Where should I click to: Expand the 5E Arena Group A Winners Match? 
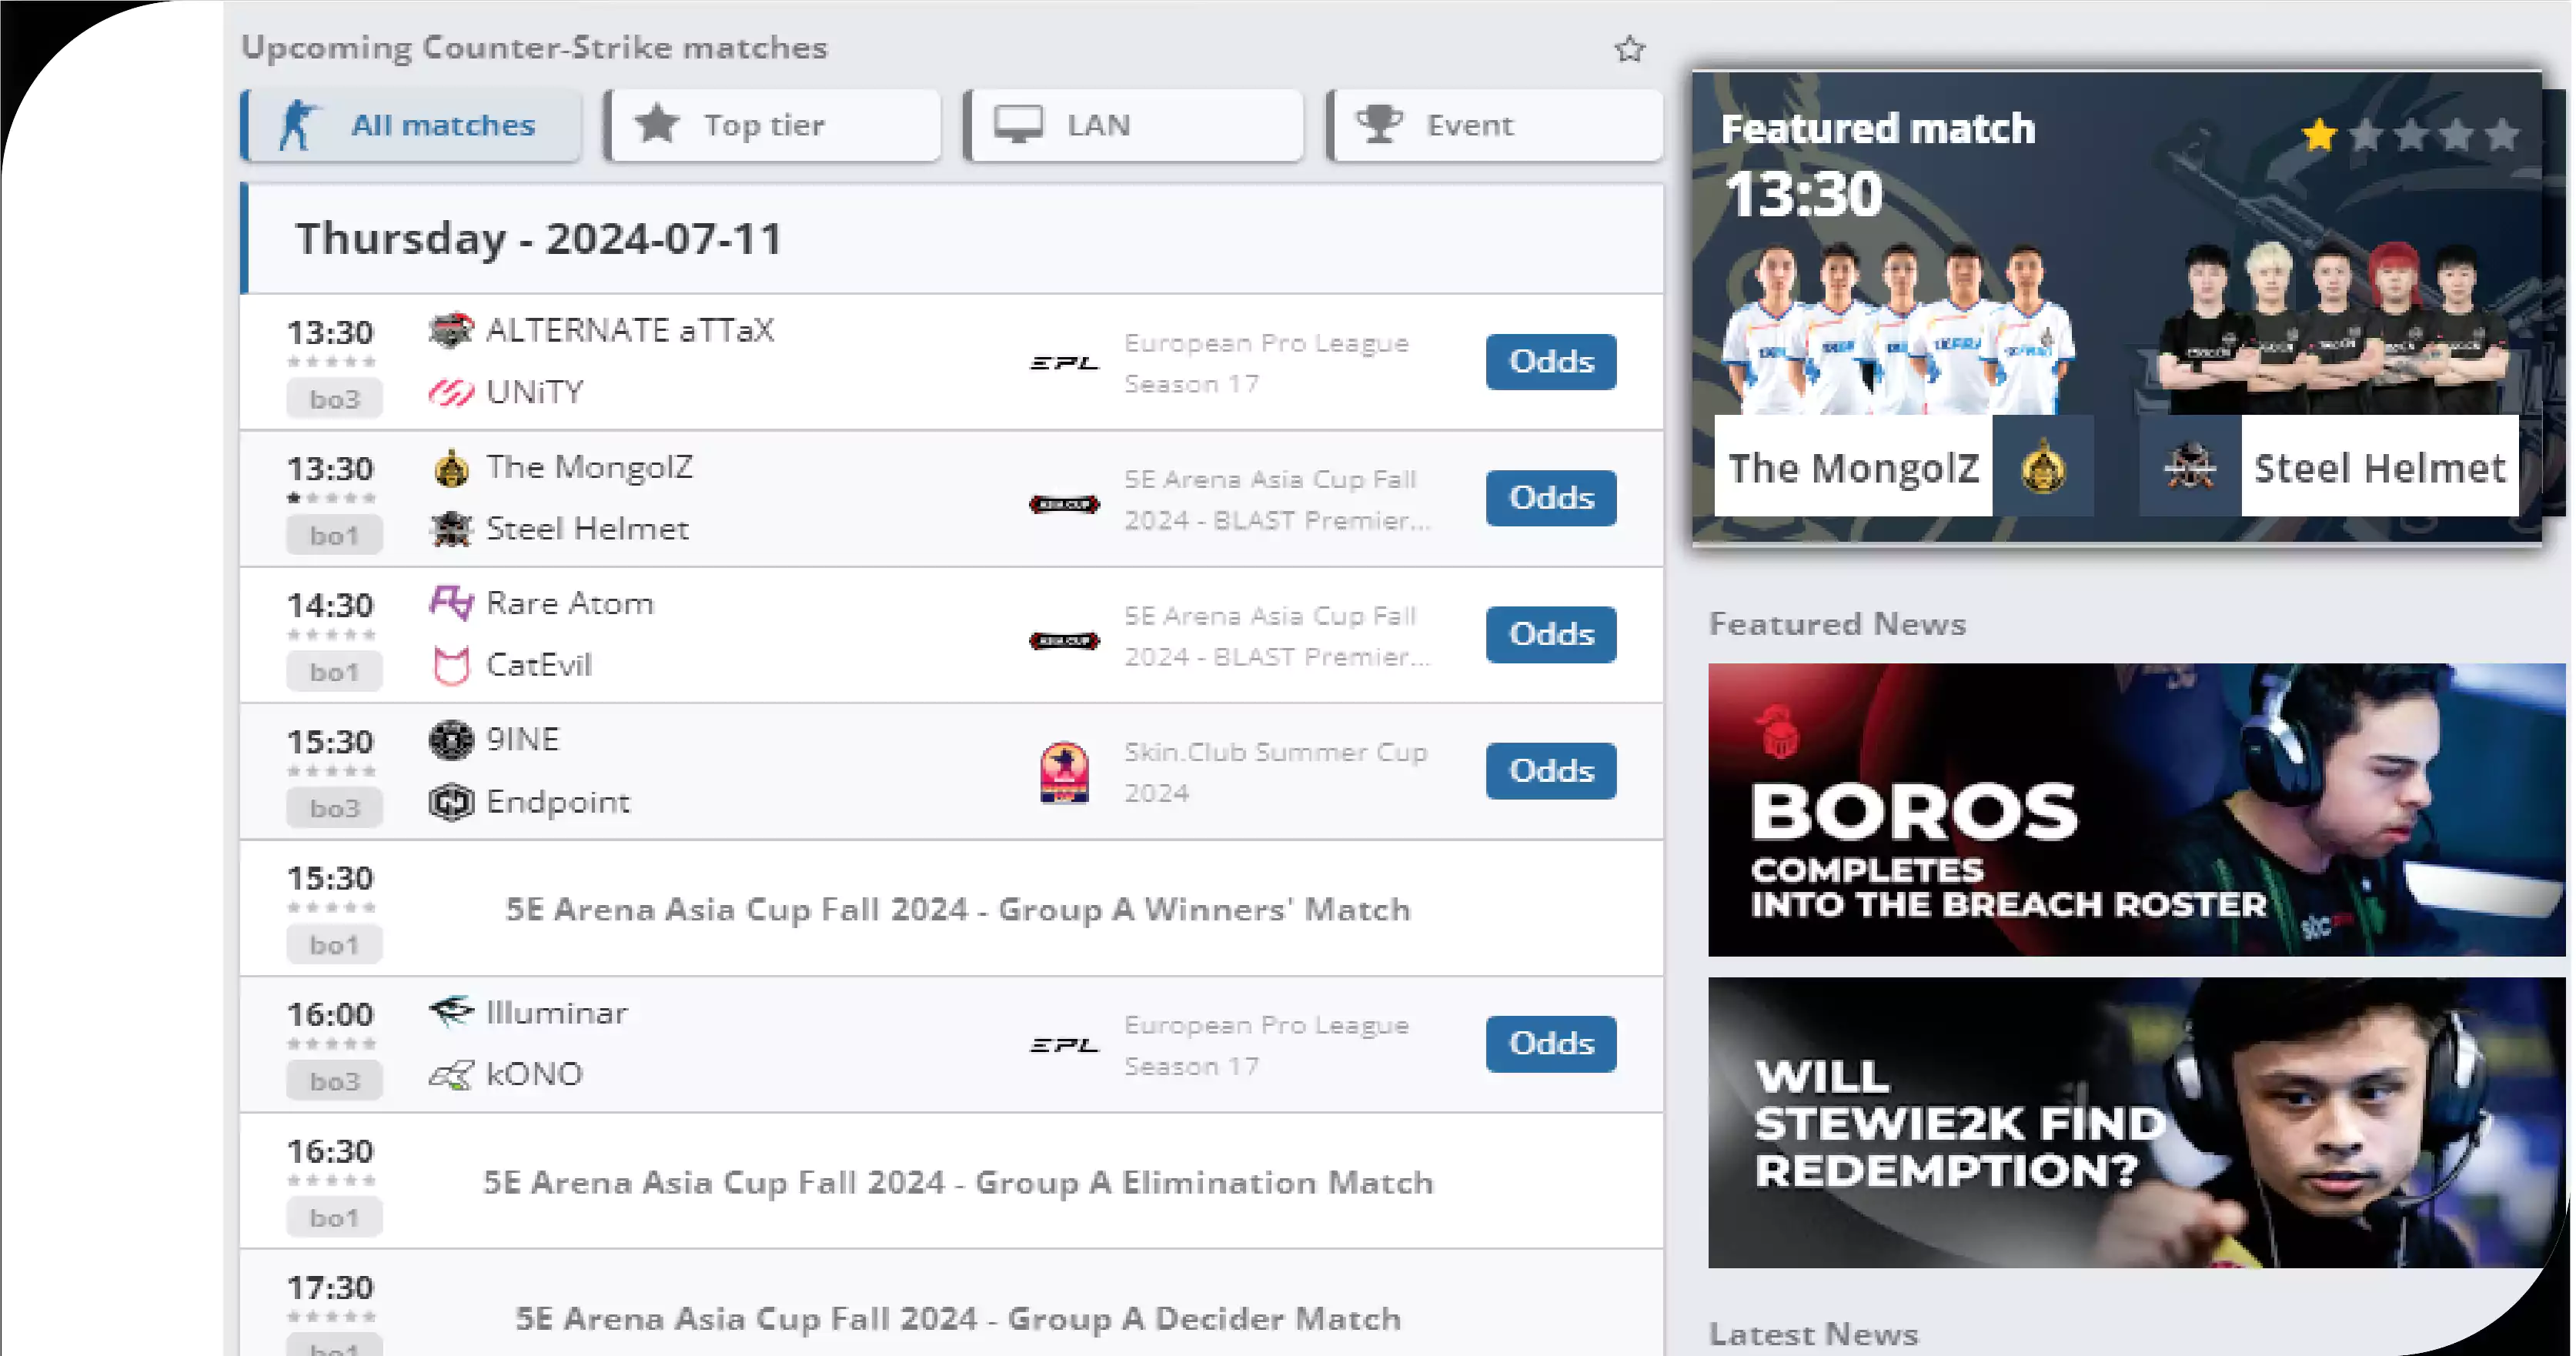pos(957,907)
